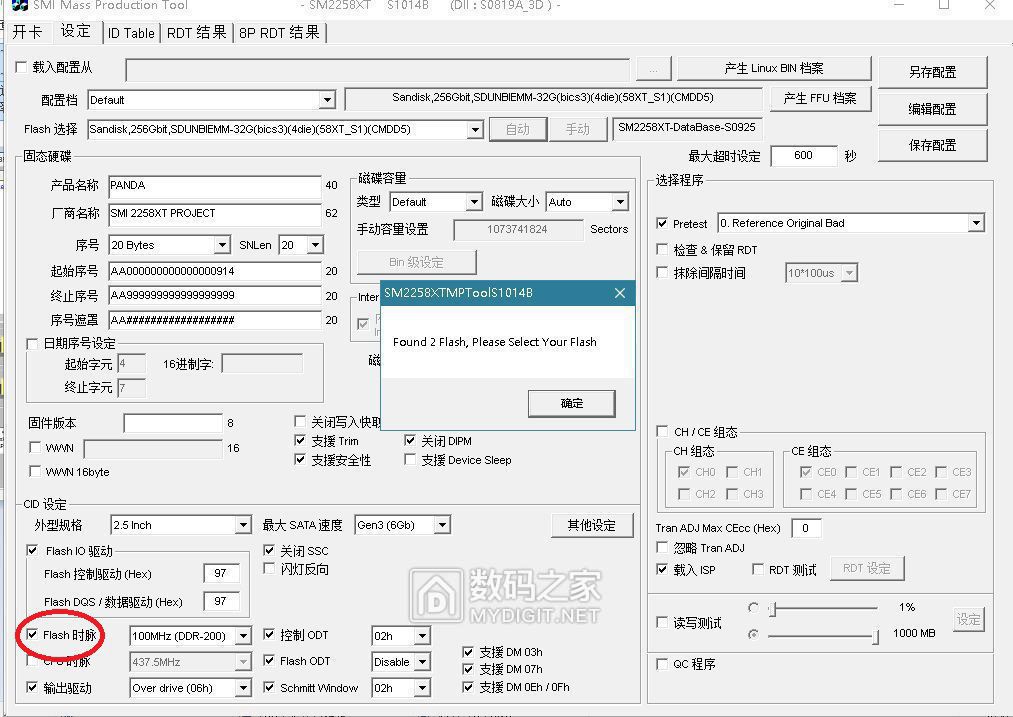The height and width of the screenshot is (717, 1013).
Task: Click Tran ADJ Max CEcc (Hex) field
Action: 806,528
